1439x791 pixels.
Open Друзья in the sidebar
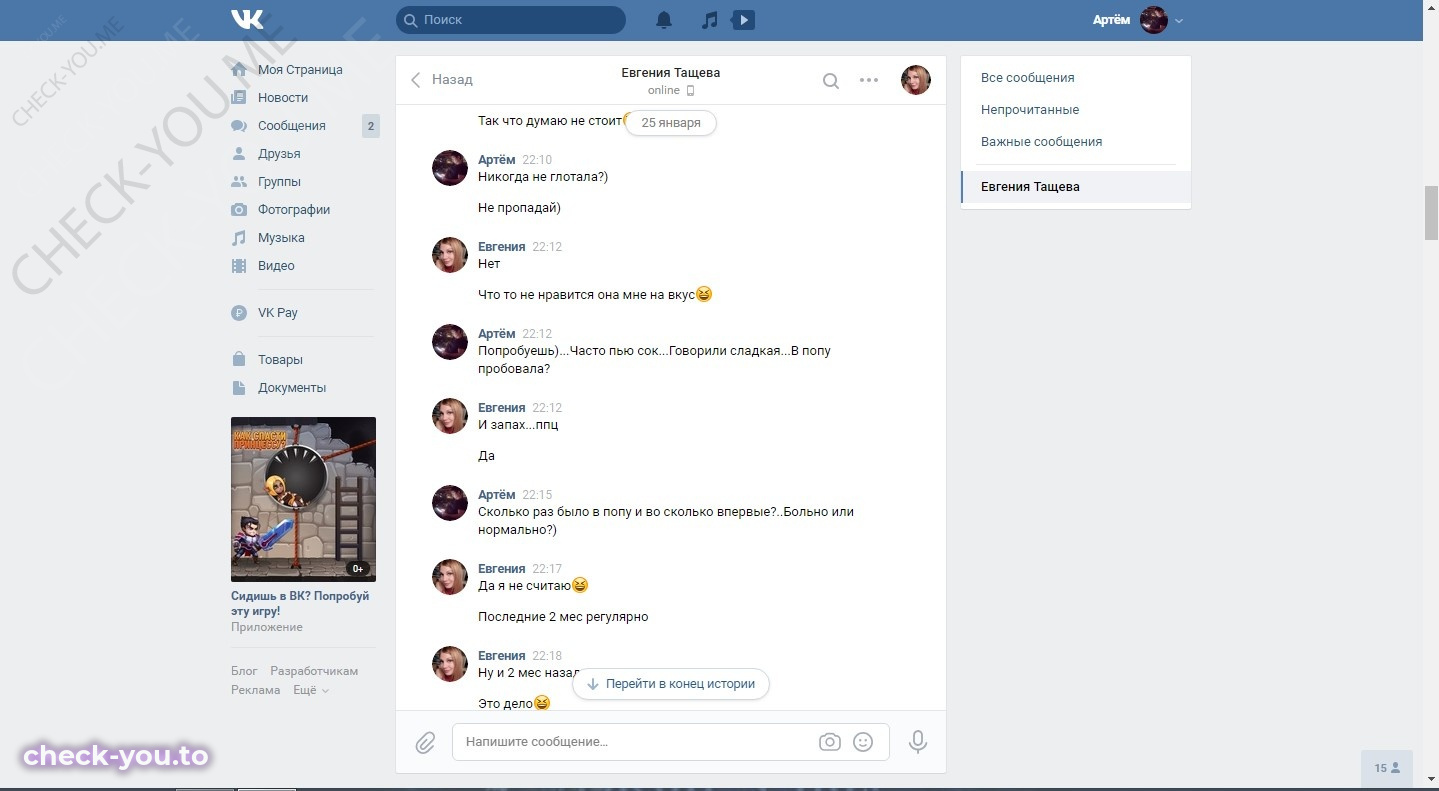pyautogui.click(x=279, y=154)
